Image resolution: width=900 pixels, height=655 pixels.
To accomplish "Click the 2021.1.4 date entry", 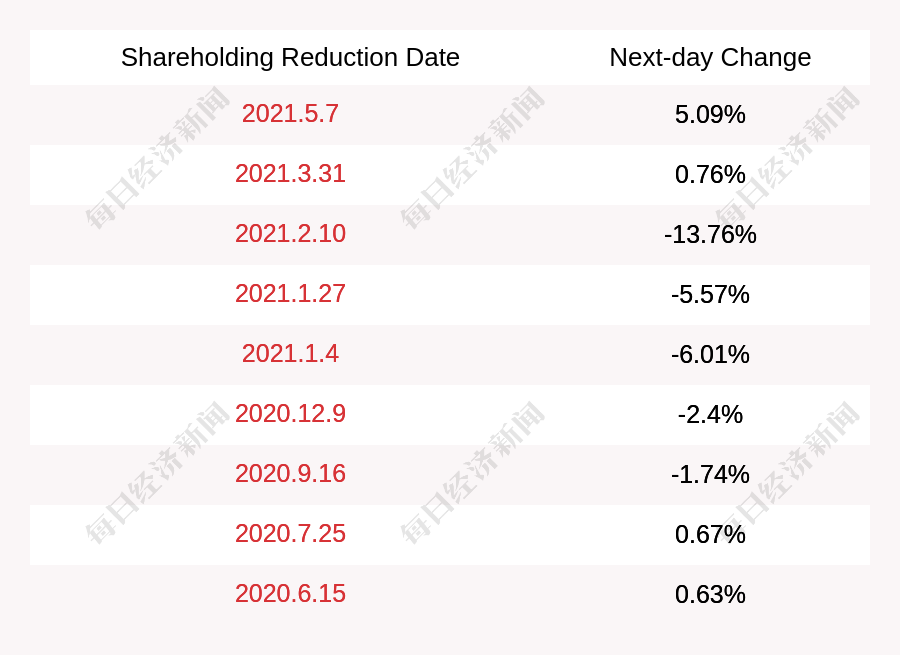I will [290, 354].
